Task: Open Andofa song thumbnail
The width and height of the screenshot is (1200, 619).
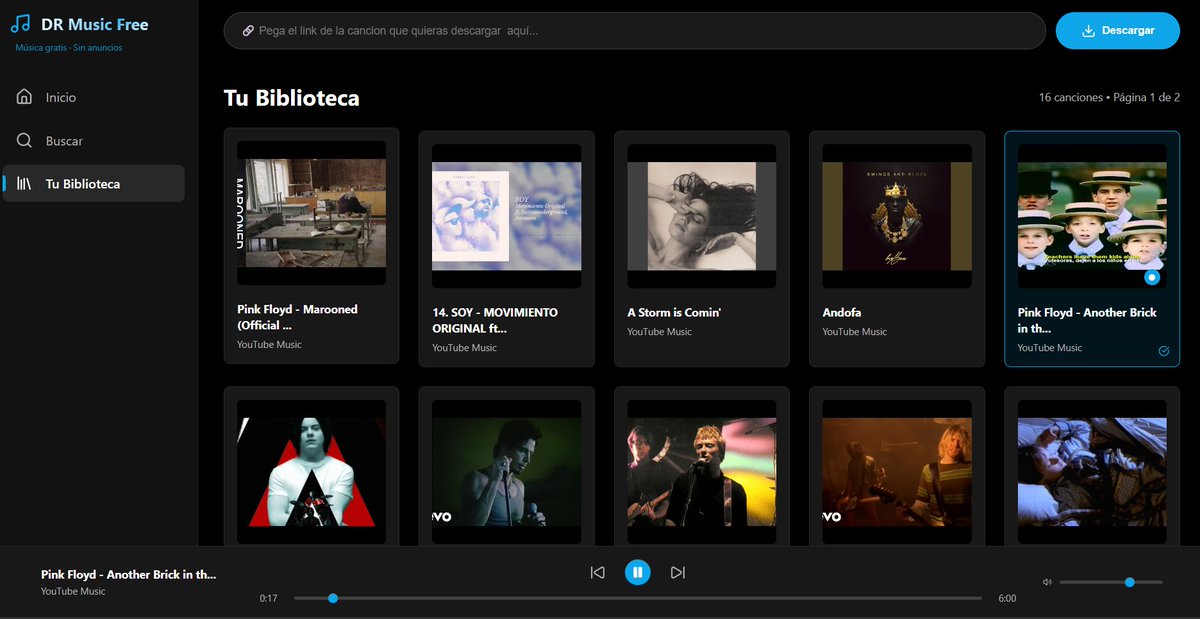Action: pos(897,216)
